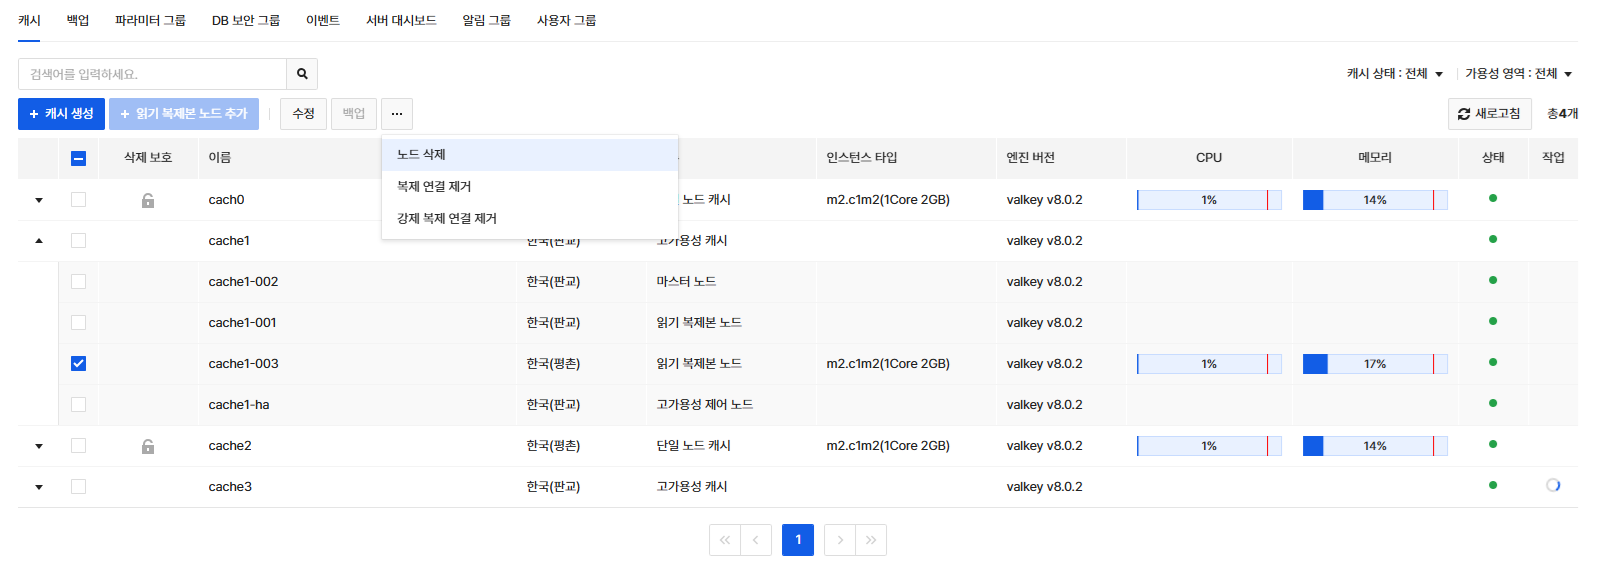Check the cache1-ha row checkbox
The height and width of the screenshot is (581, 1607).
79,405
